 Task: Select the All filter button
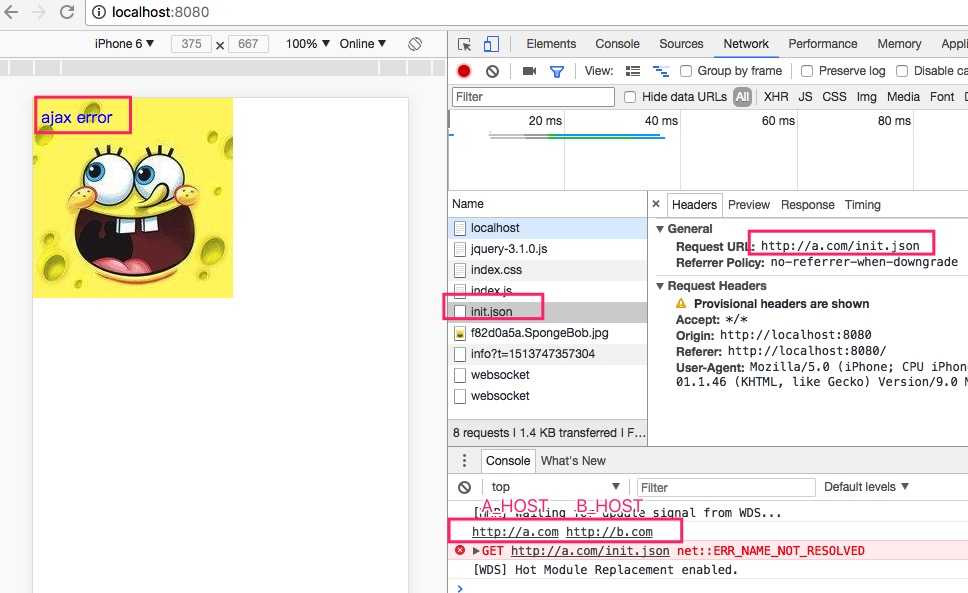coord(742,97)
